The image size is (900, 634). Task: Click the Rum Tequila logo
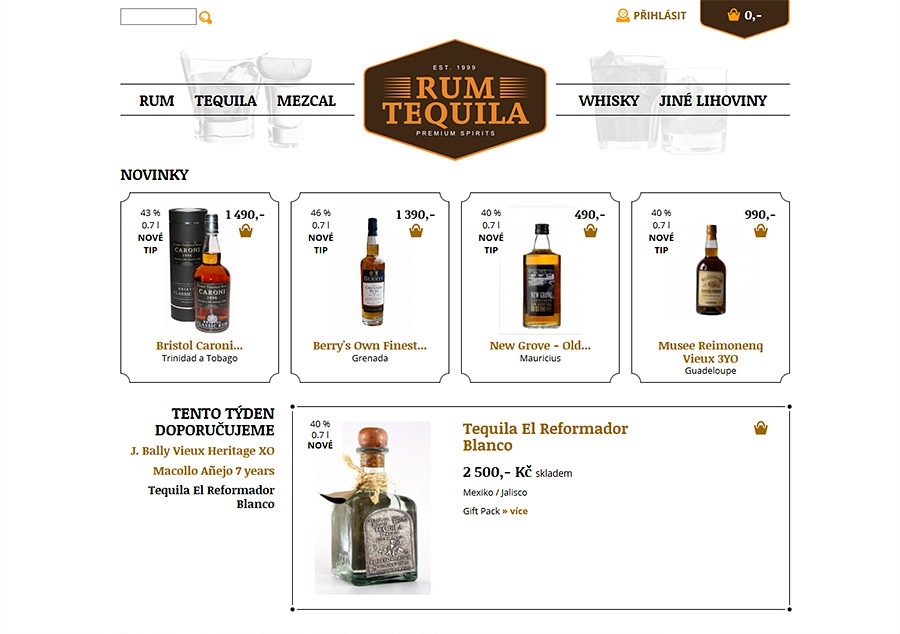(x=455, y=100)
